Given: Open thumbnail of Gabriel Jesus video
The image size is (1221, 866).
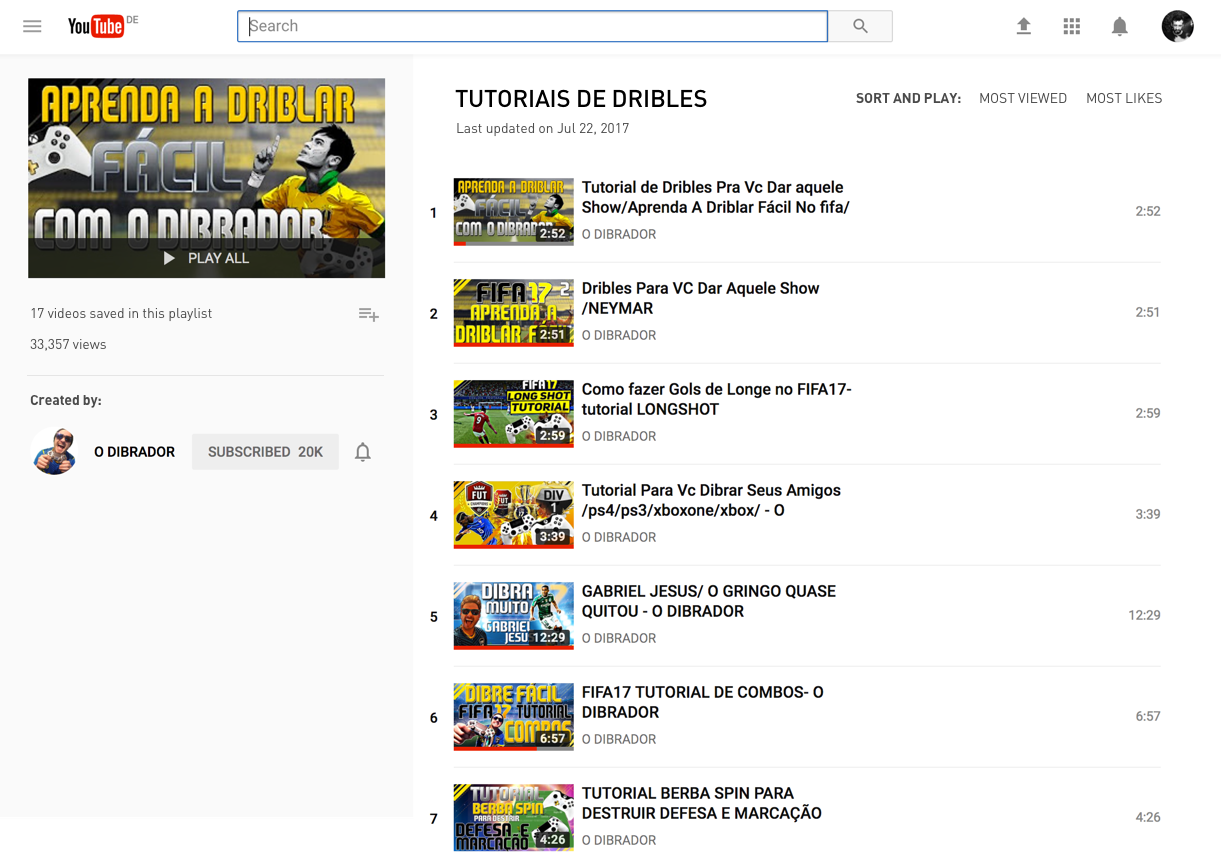Looking at the screenshot, I should click(514, 616).
